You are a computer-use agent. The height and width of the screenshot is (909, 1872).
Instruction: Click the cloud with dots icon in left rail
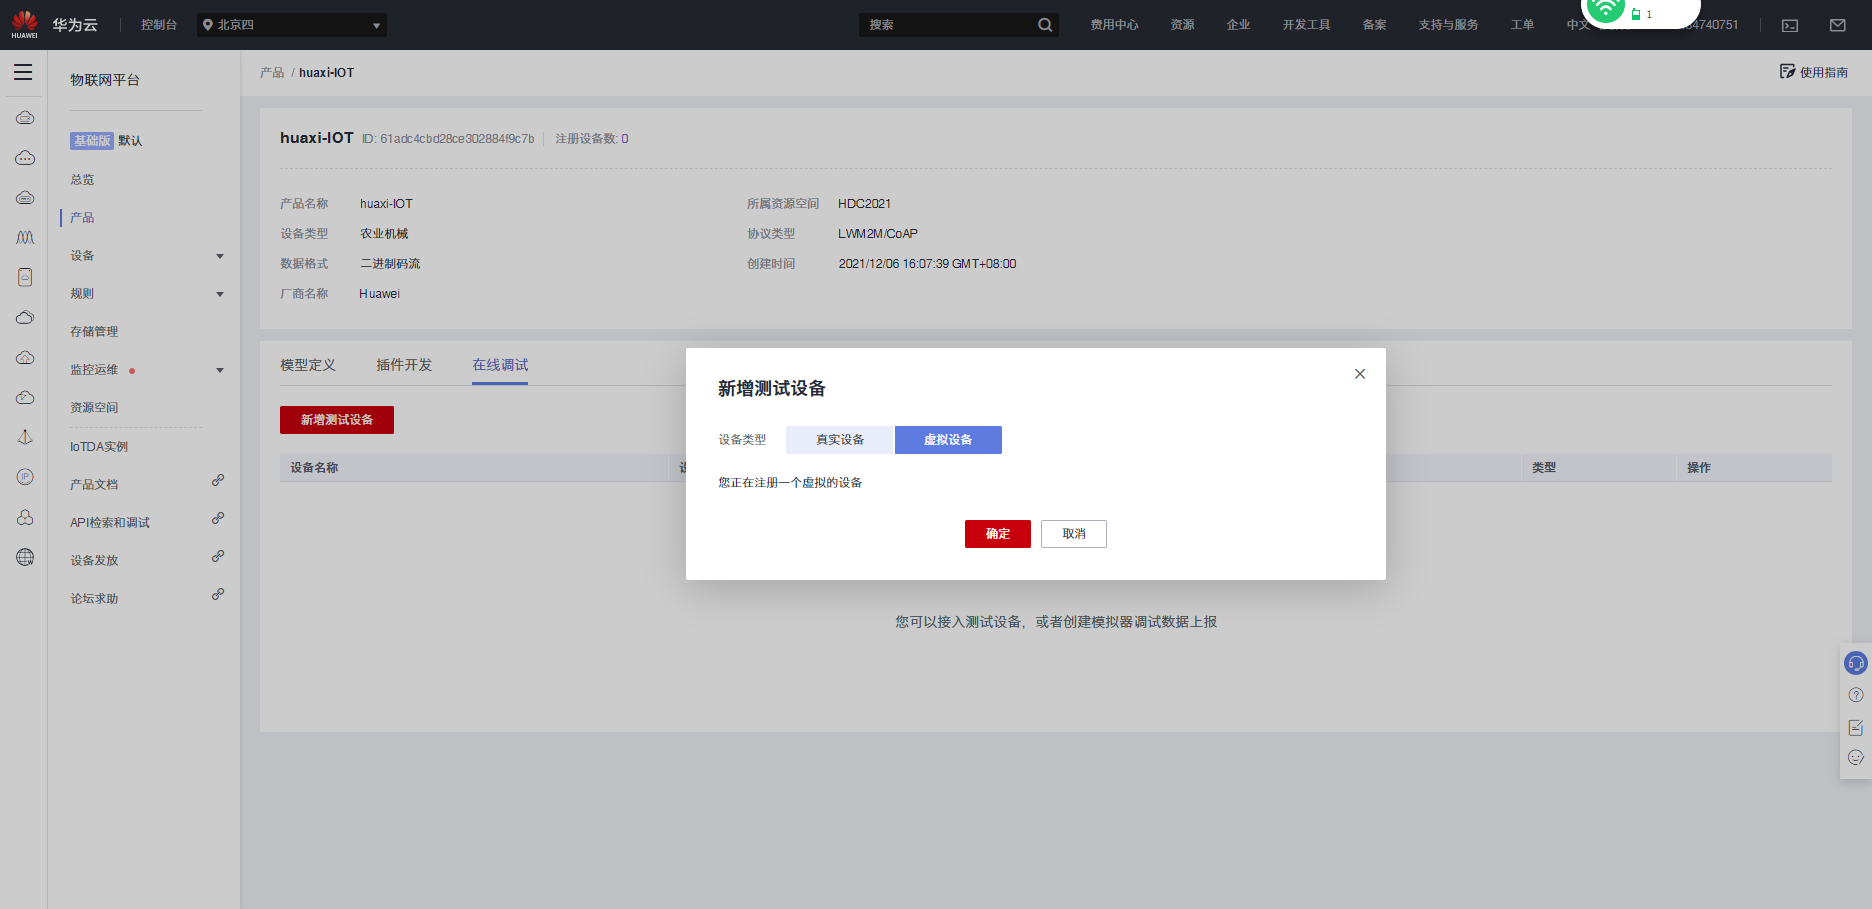click(25, 158)
